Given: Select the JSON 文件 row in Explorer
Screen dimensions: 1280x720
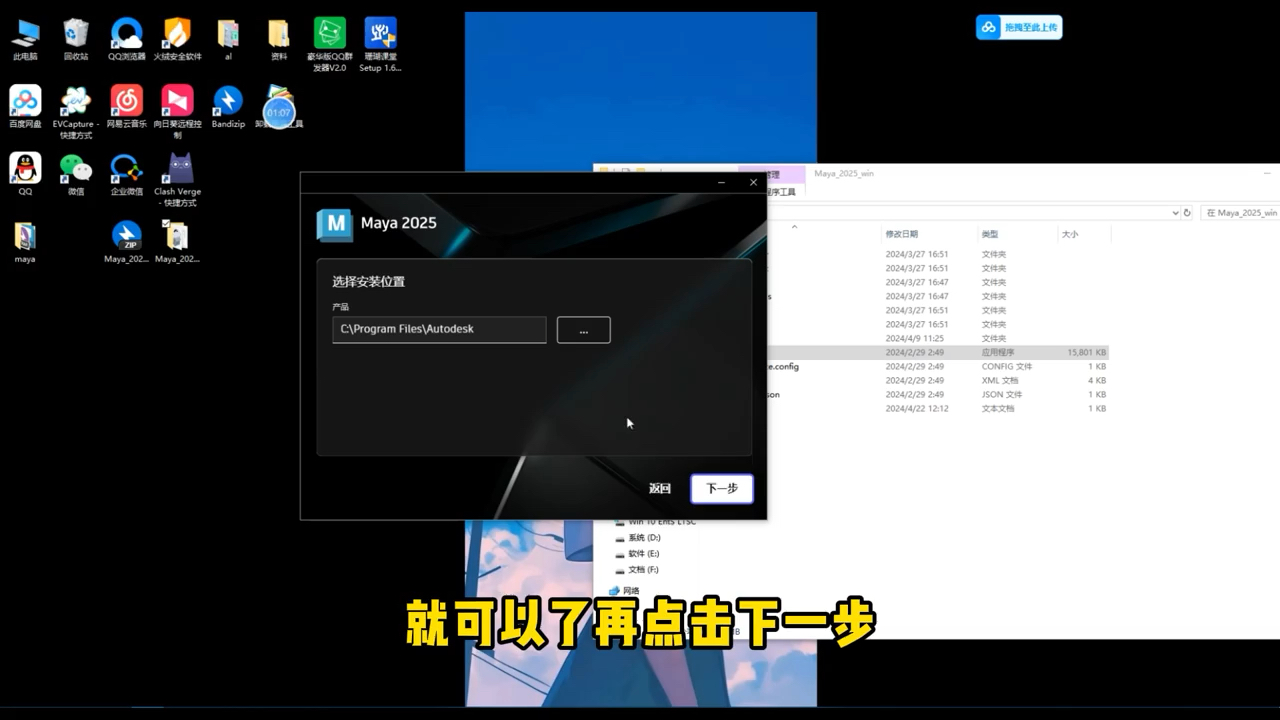Looking at the screenshot, I should coord(938,394).
